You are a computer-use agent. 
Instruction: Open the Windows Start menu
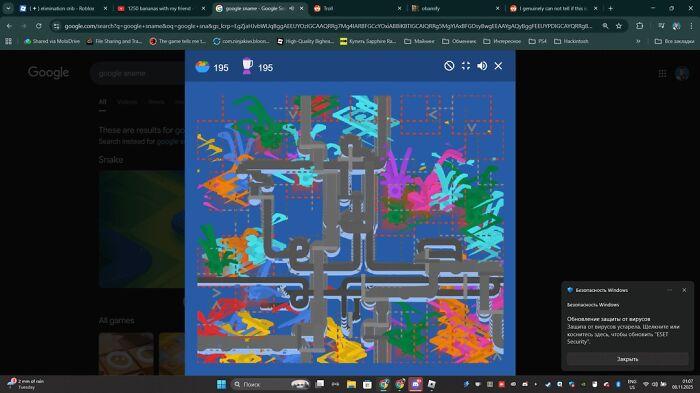coord(221,384)
